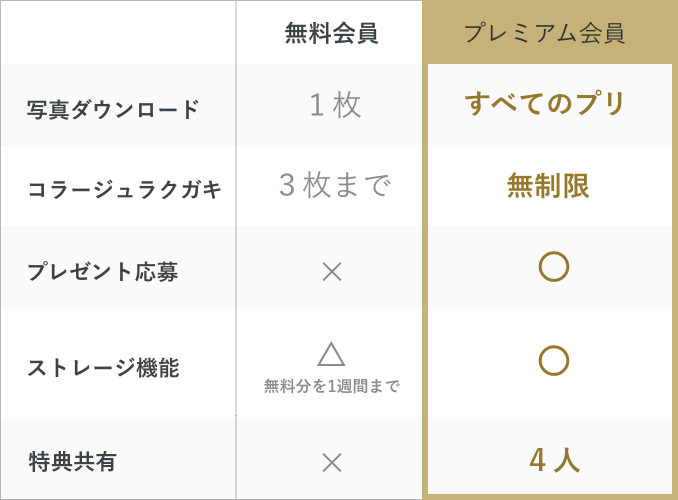The image size is (678, 500).
Task: Click the 無料分を1週間まで note text
Action: tap(332, 386)
